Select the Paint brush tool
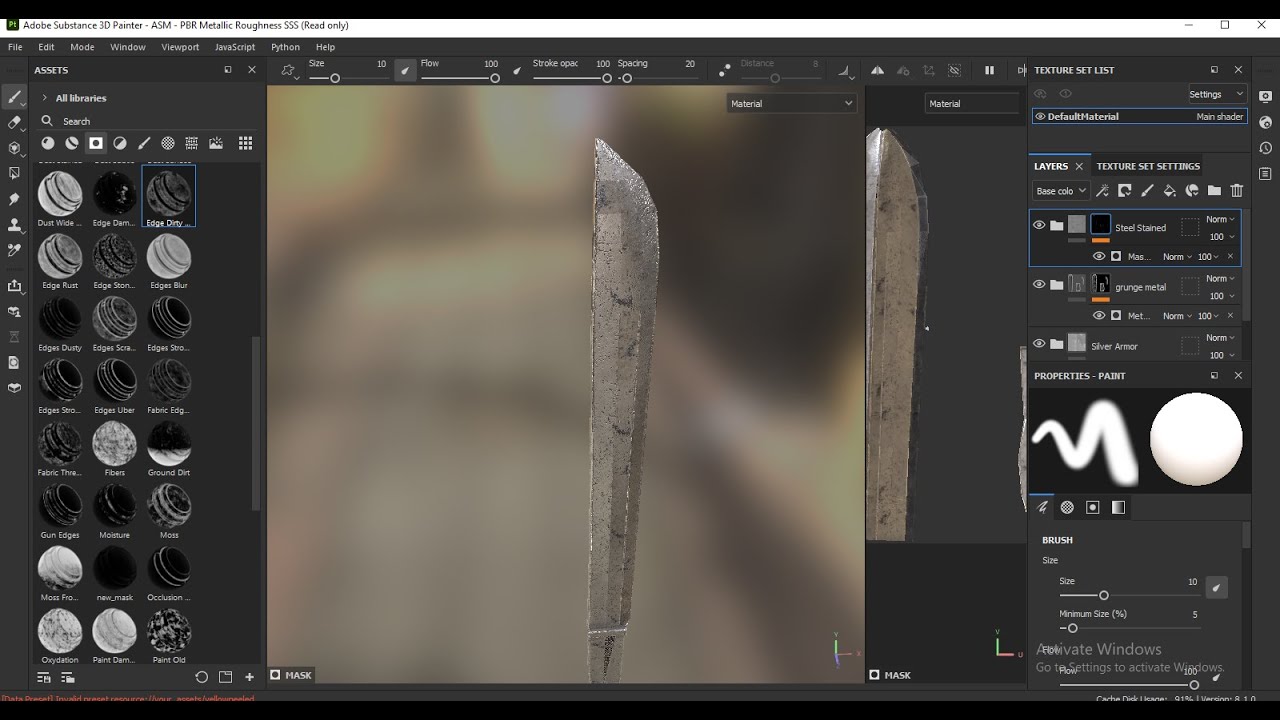 coord(14,97)
